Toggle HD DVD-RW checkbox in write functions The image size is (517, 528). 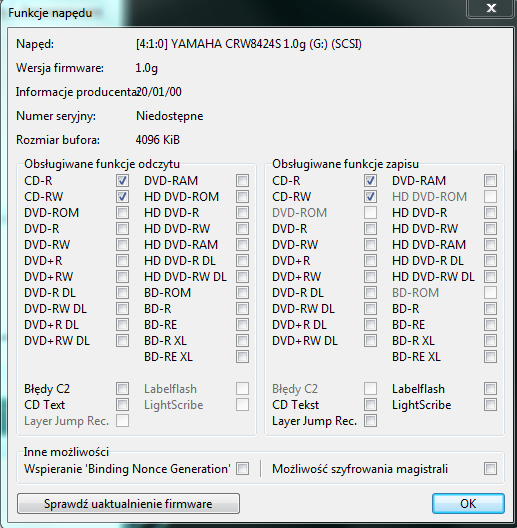point(490,228)
